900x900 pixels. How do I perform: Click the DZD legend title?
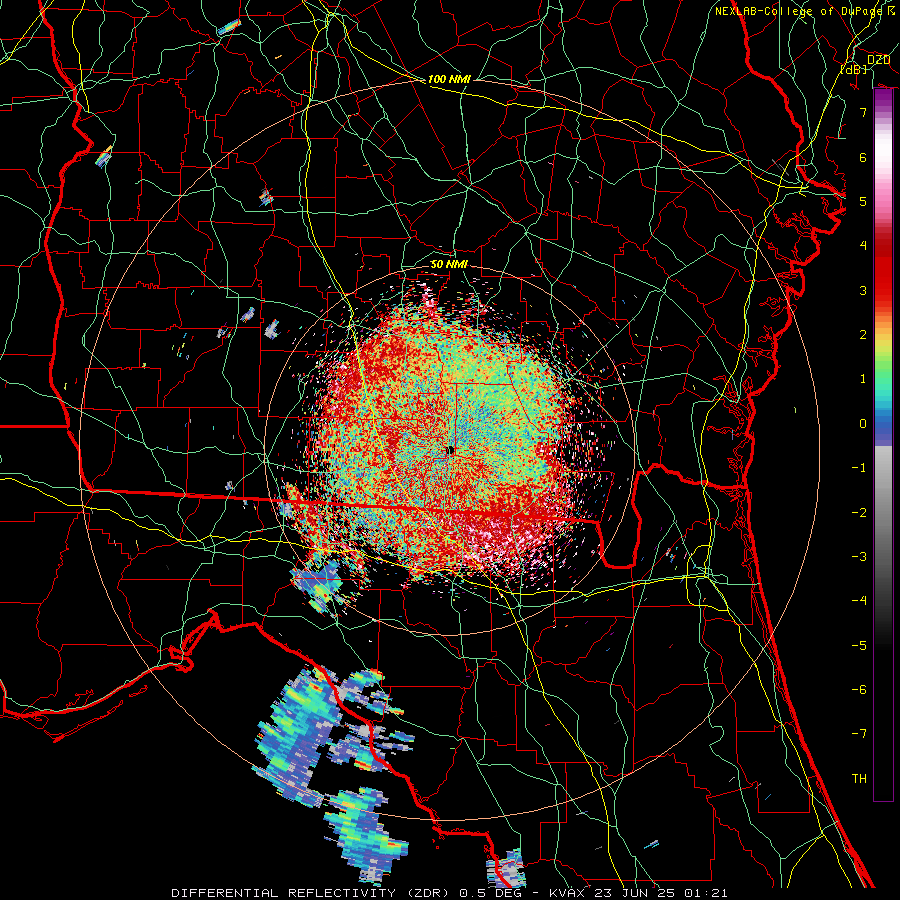878,60
